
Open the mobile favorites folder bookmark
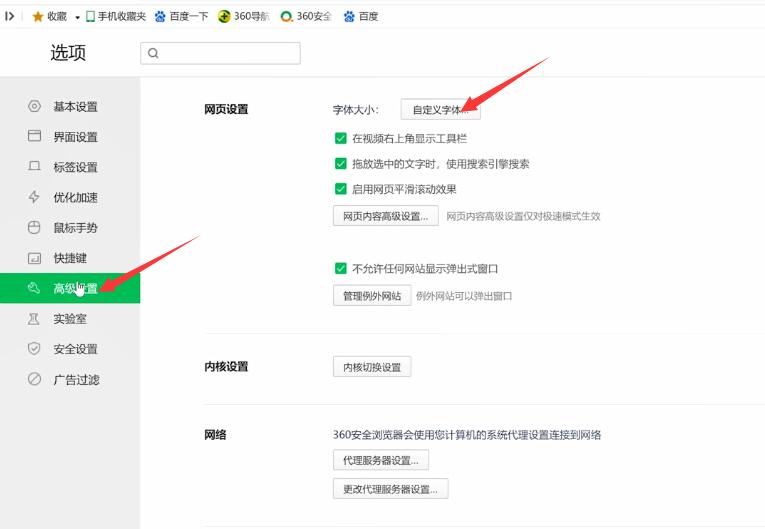pyautogui.click(x=116, y=17)
